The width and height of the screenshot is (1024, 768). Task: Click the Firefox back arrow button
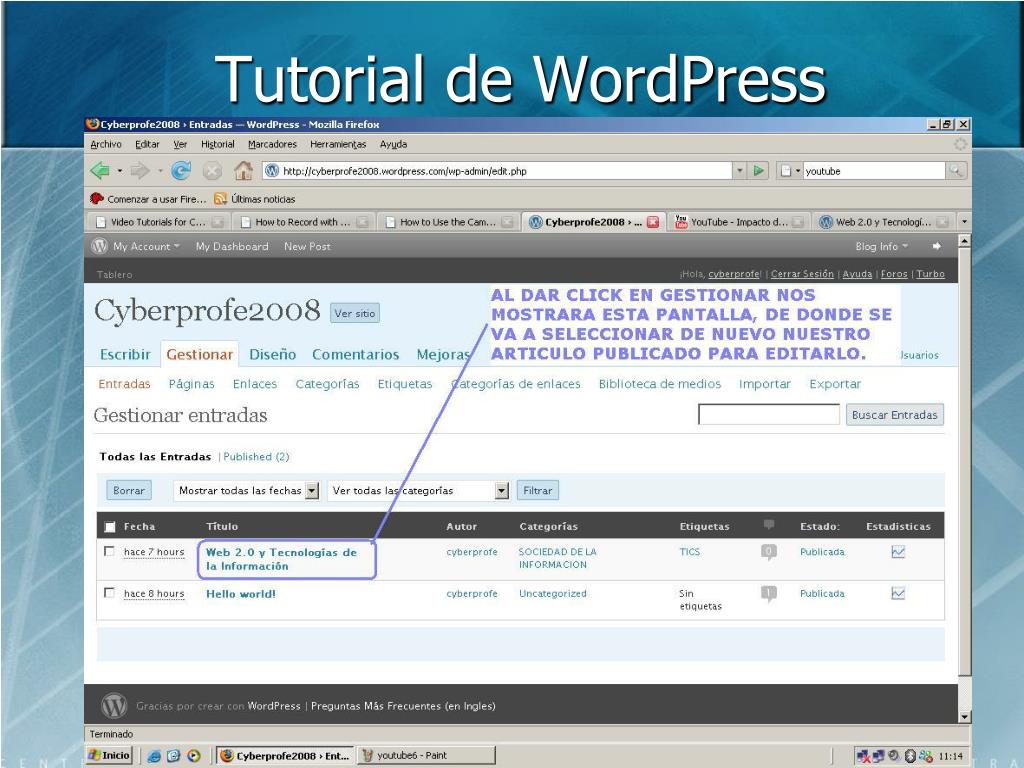(x=101, y=171)
